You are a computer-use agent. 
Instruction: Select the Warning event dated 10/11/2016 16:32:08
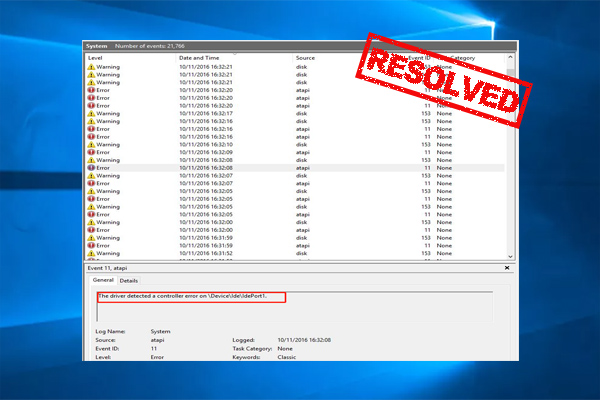click(295, 160)
